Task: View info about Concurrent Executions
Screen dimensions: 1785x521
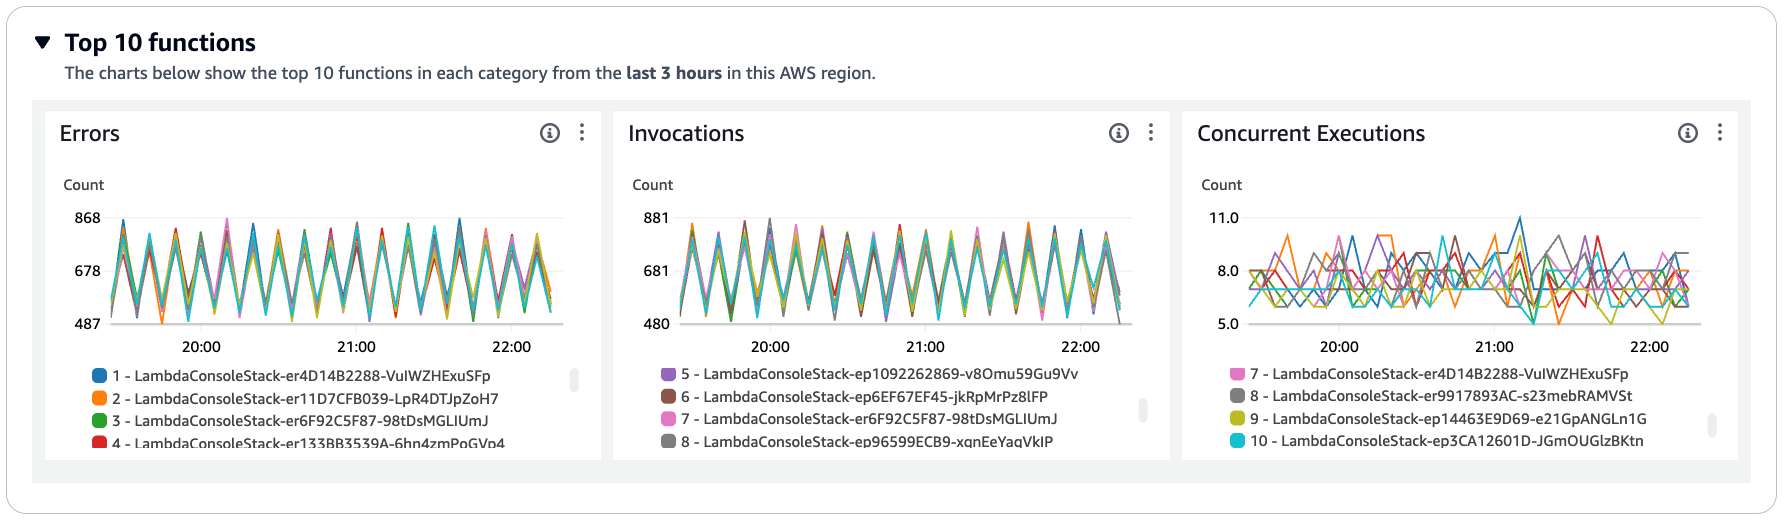Action: pyautogui.click(x=1688, y=133)
